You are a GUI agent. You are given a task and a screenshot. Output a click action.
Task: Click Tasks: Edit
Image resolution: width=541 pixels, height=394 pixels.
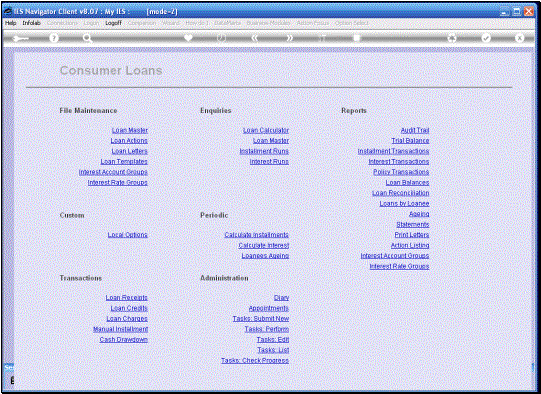[273, 339]
